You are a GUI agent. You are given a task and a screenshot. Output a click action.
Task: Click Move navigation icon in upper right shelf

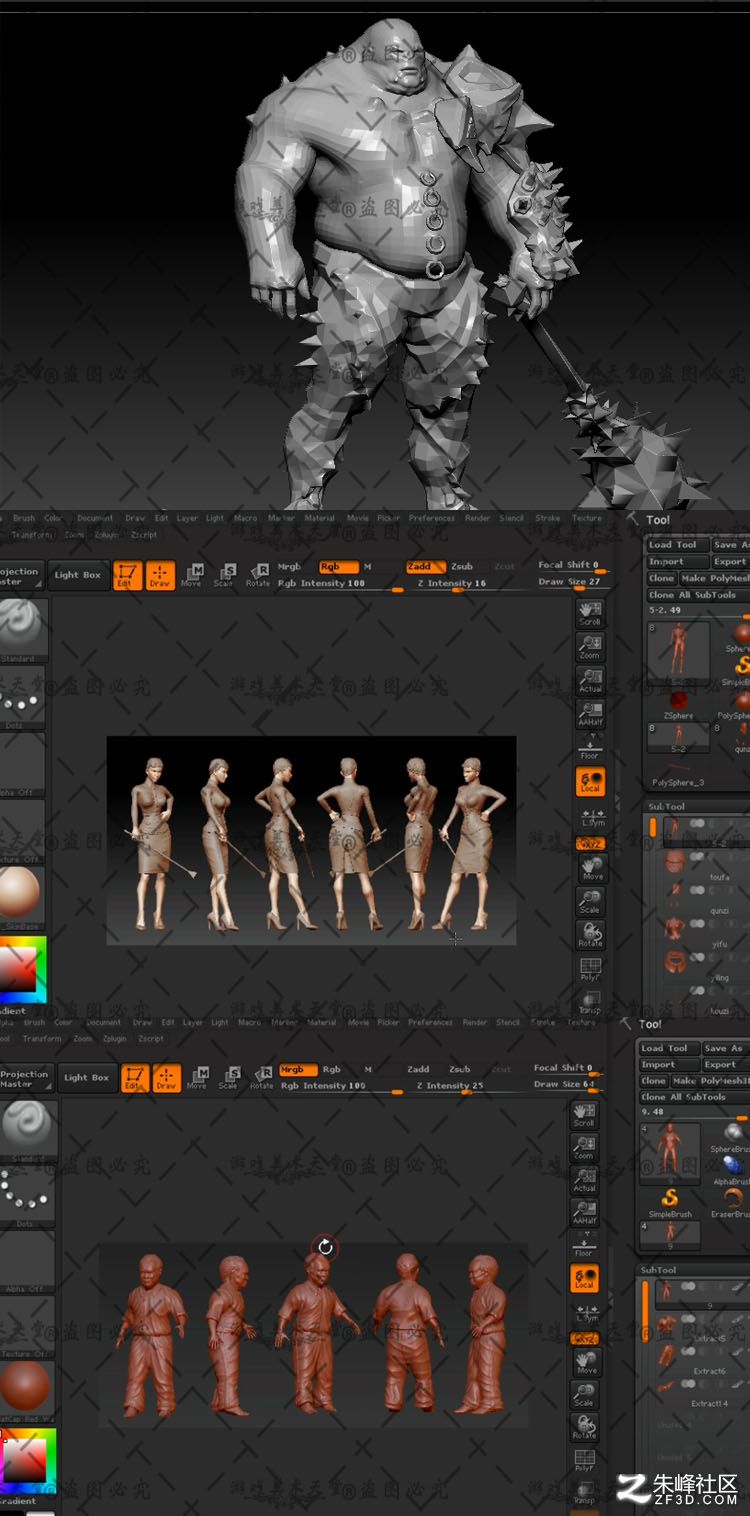pyautogui.click(x=592, y=868)
